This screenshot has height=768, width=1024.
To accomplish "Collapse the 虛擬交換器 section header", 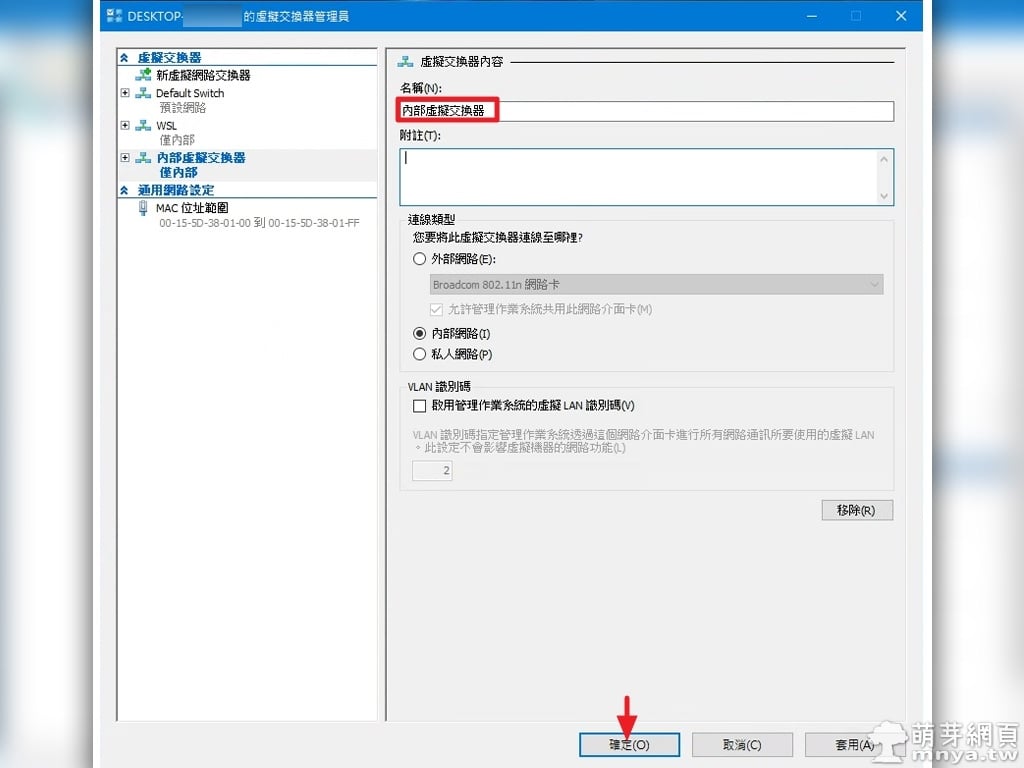I will click(124, 58).
